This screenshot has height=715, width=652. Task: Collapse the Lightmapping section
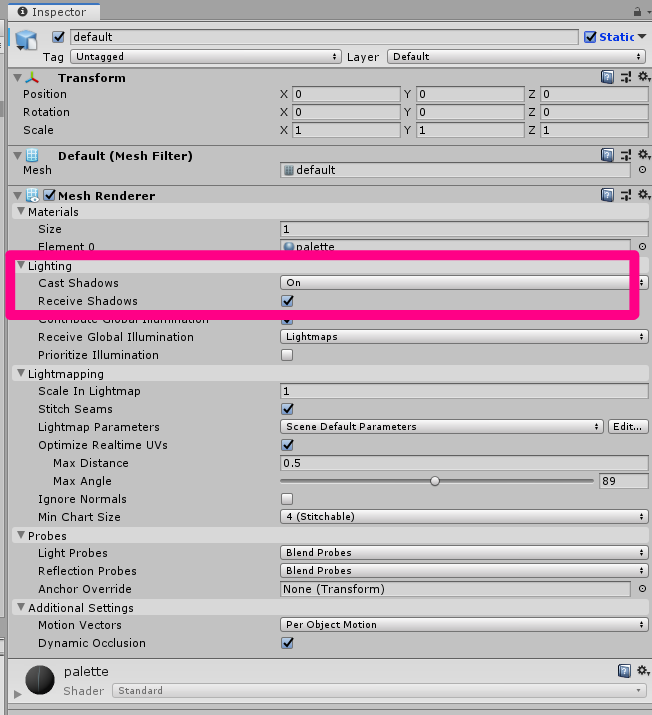[x=21, y=373]
